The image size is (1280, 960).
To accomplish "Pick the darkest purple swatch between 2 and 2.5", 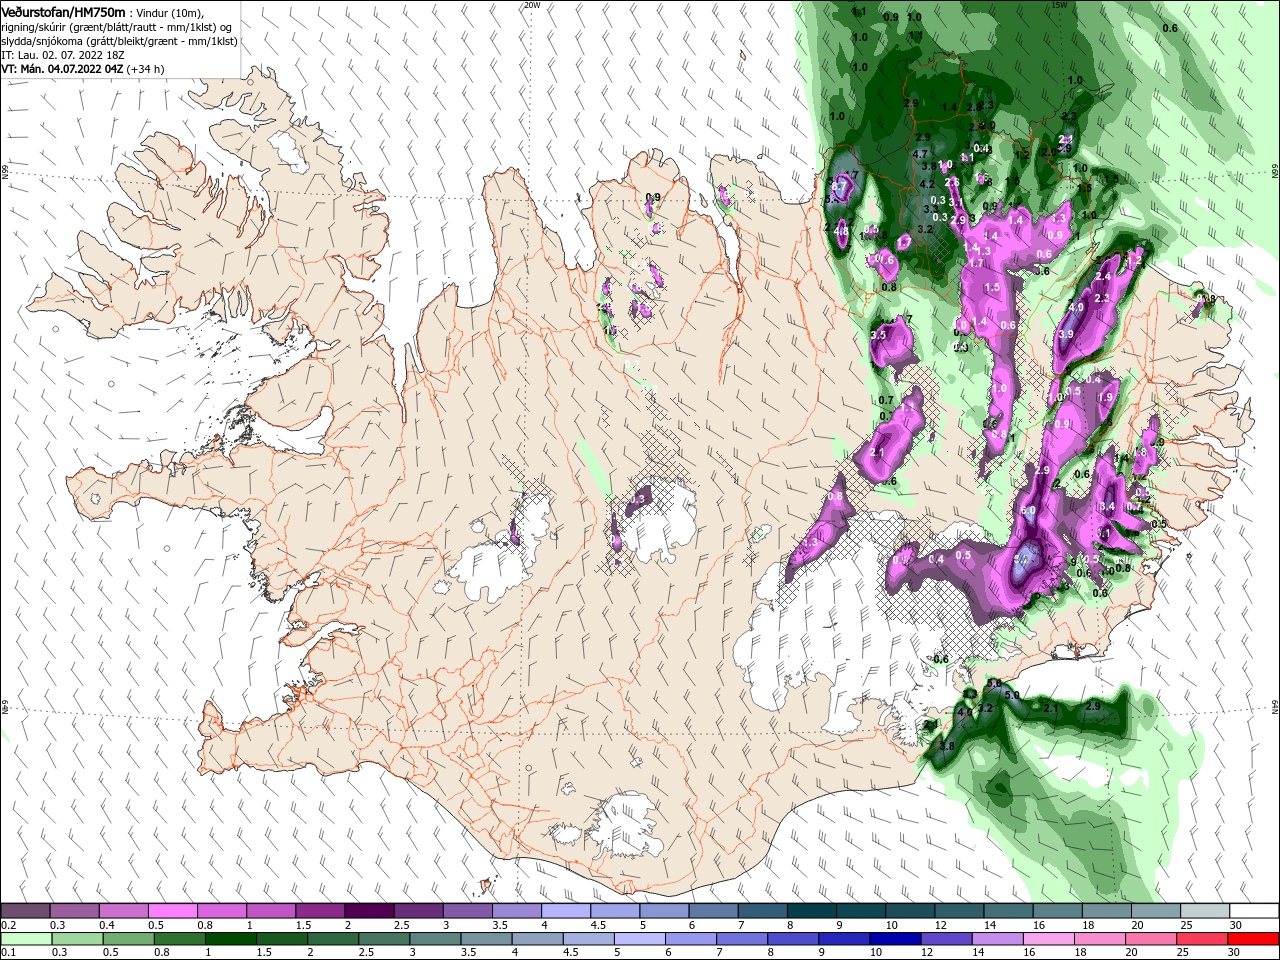I will [368, 911].
